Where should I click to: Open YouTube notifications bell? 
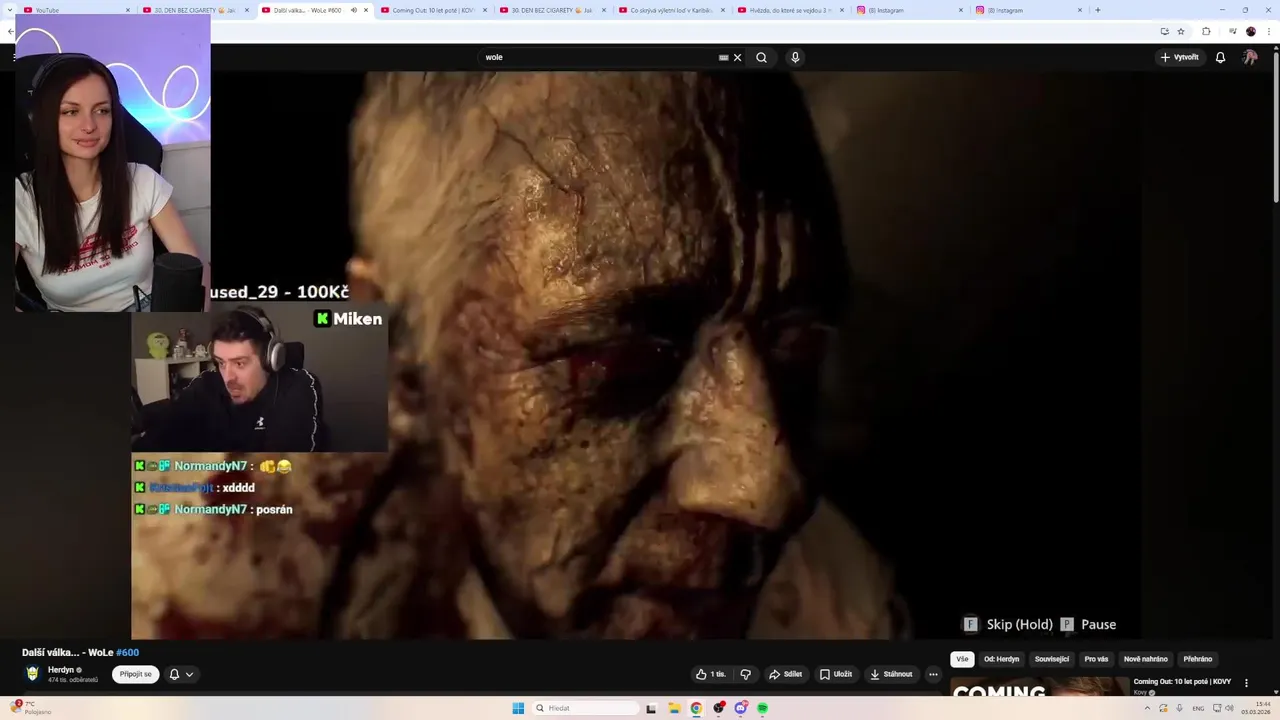pyautogui.click(x=1220, y=57)
